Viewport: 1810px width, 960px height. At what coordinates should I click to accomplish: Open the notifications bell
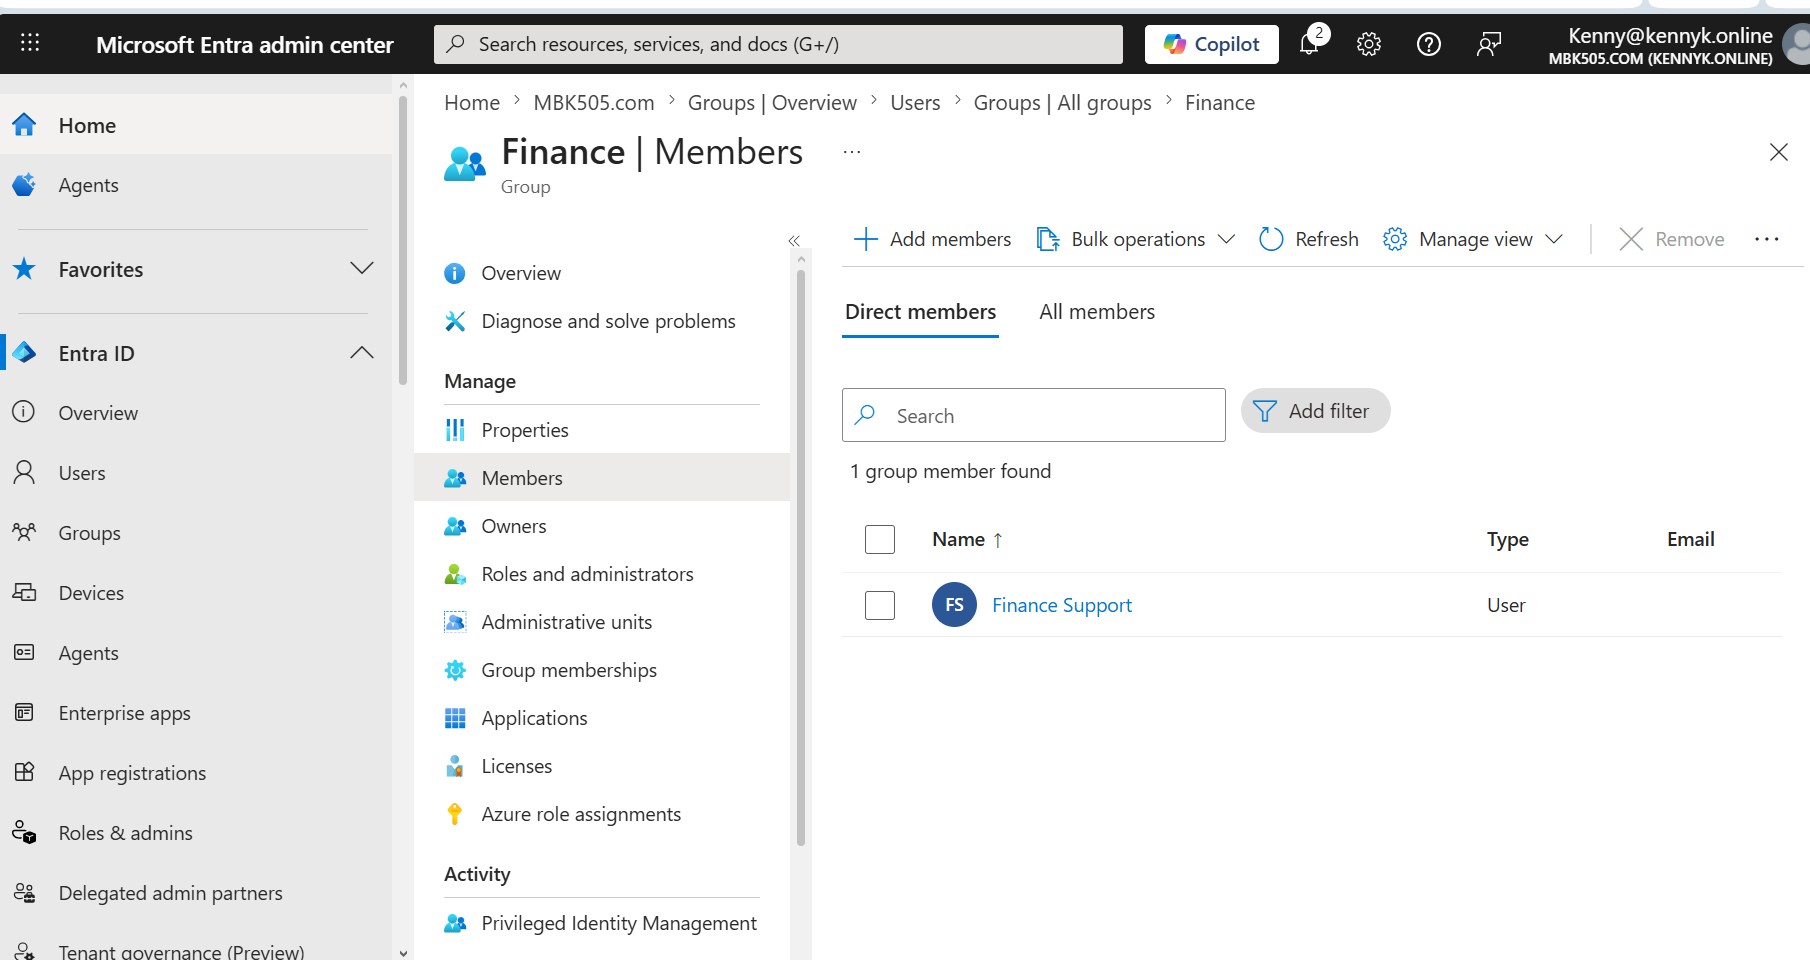[1310, 43]
